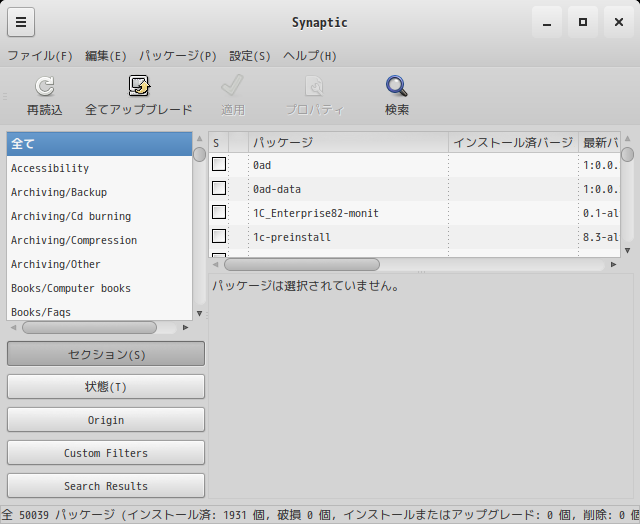Click the section list horizontal scrollbar thumb

coord(89,327)
